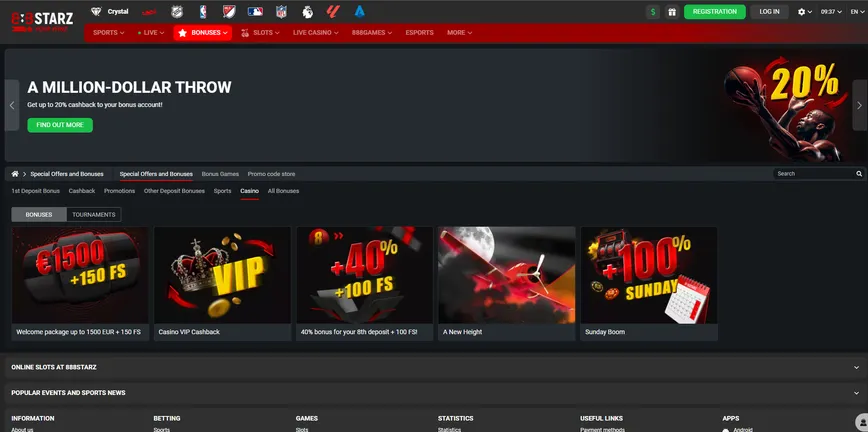Open the Live Casino menu

(x=316, y=33)
